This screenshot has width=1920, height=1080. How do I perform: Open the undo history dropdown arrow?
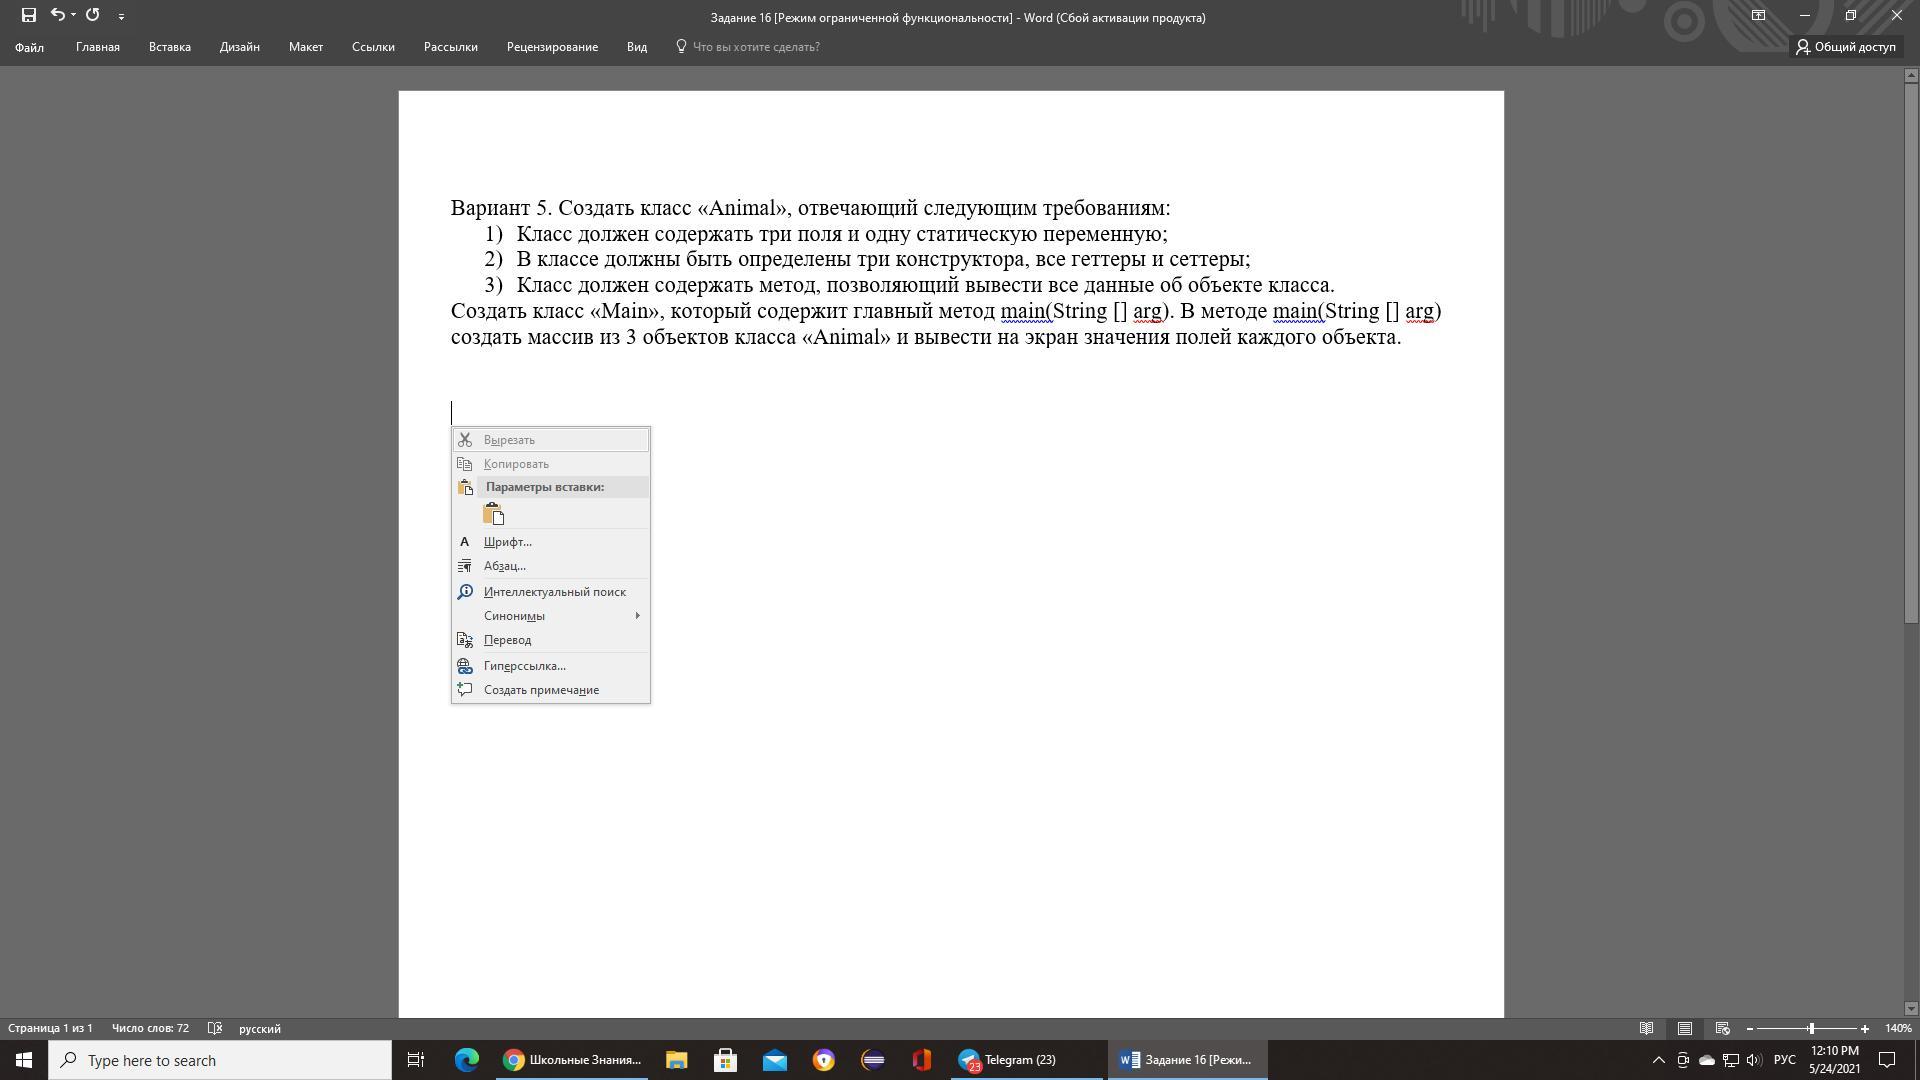click(x=74, y=15)
